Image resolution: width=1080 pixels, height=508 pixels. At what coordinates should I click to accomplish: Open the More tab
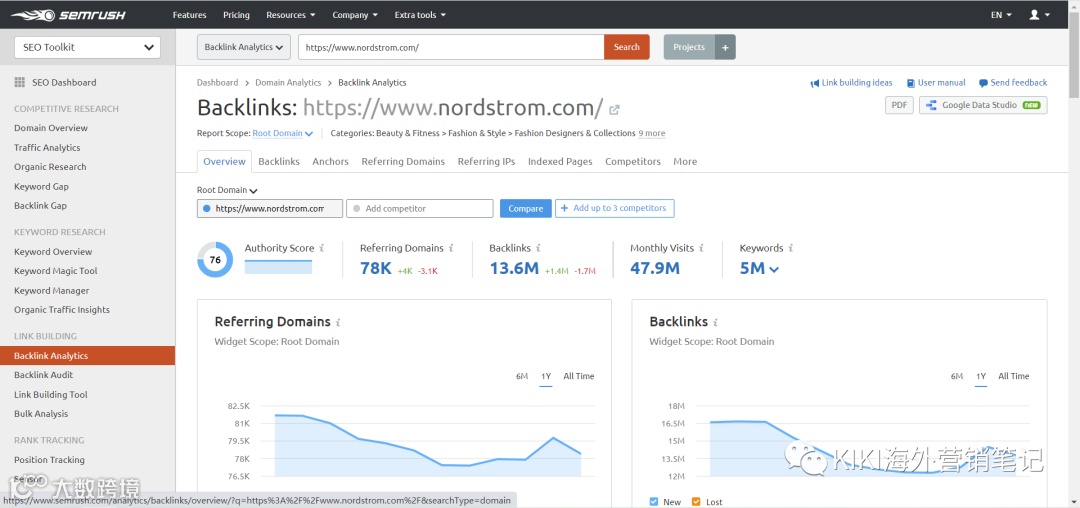[685, 161]
